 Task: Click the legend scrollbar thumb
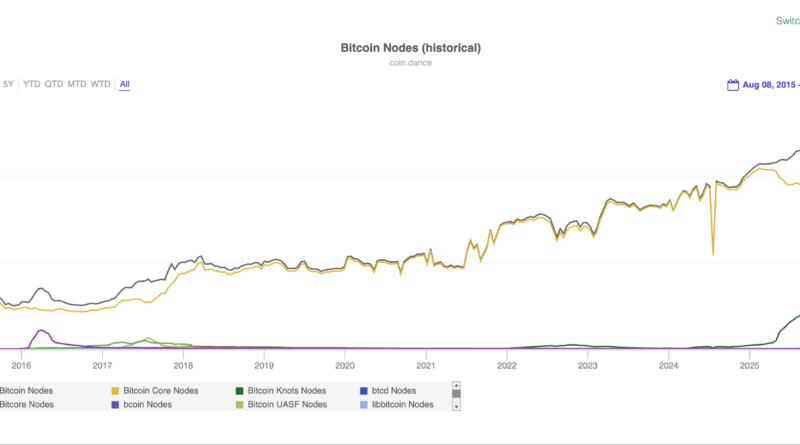[x=456, y=394]
